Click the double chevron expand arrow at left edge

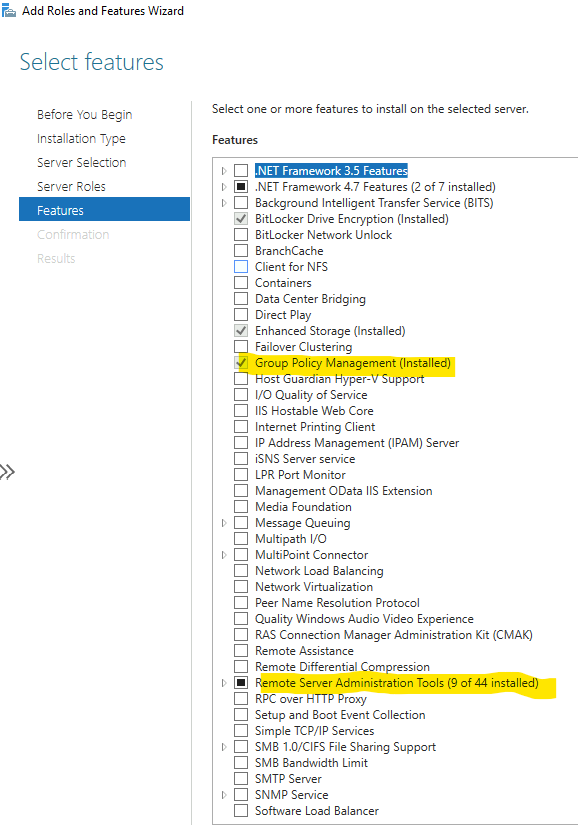[x=7, y=472]
